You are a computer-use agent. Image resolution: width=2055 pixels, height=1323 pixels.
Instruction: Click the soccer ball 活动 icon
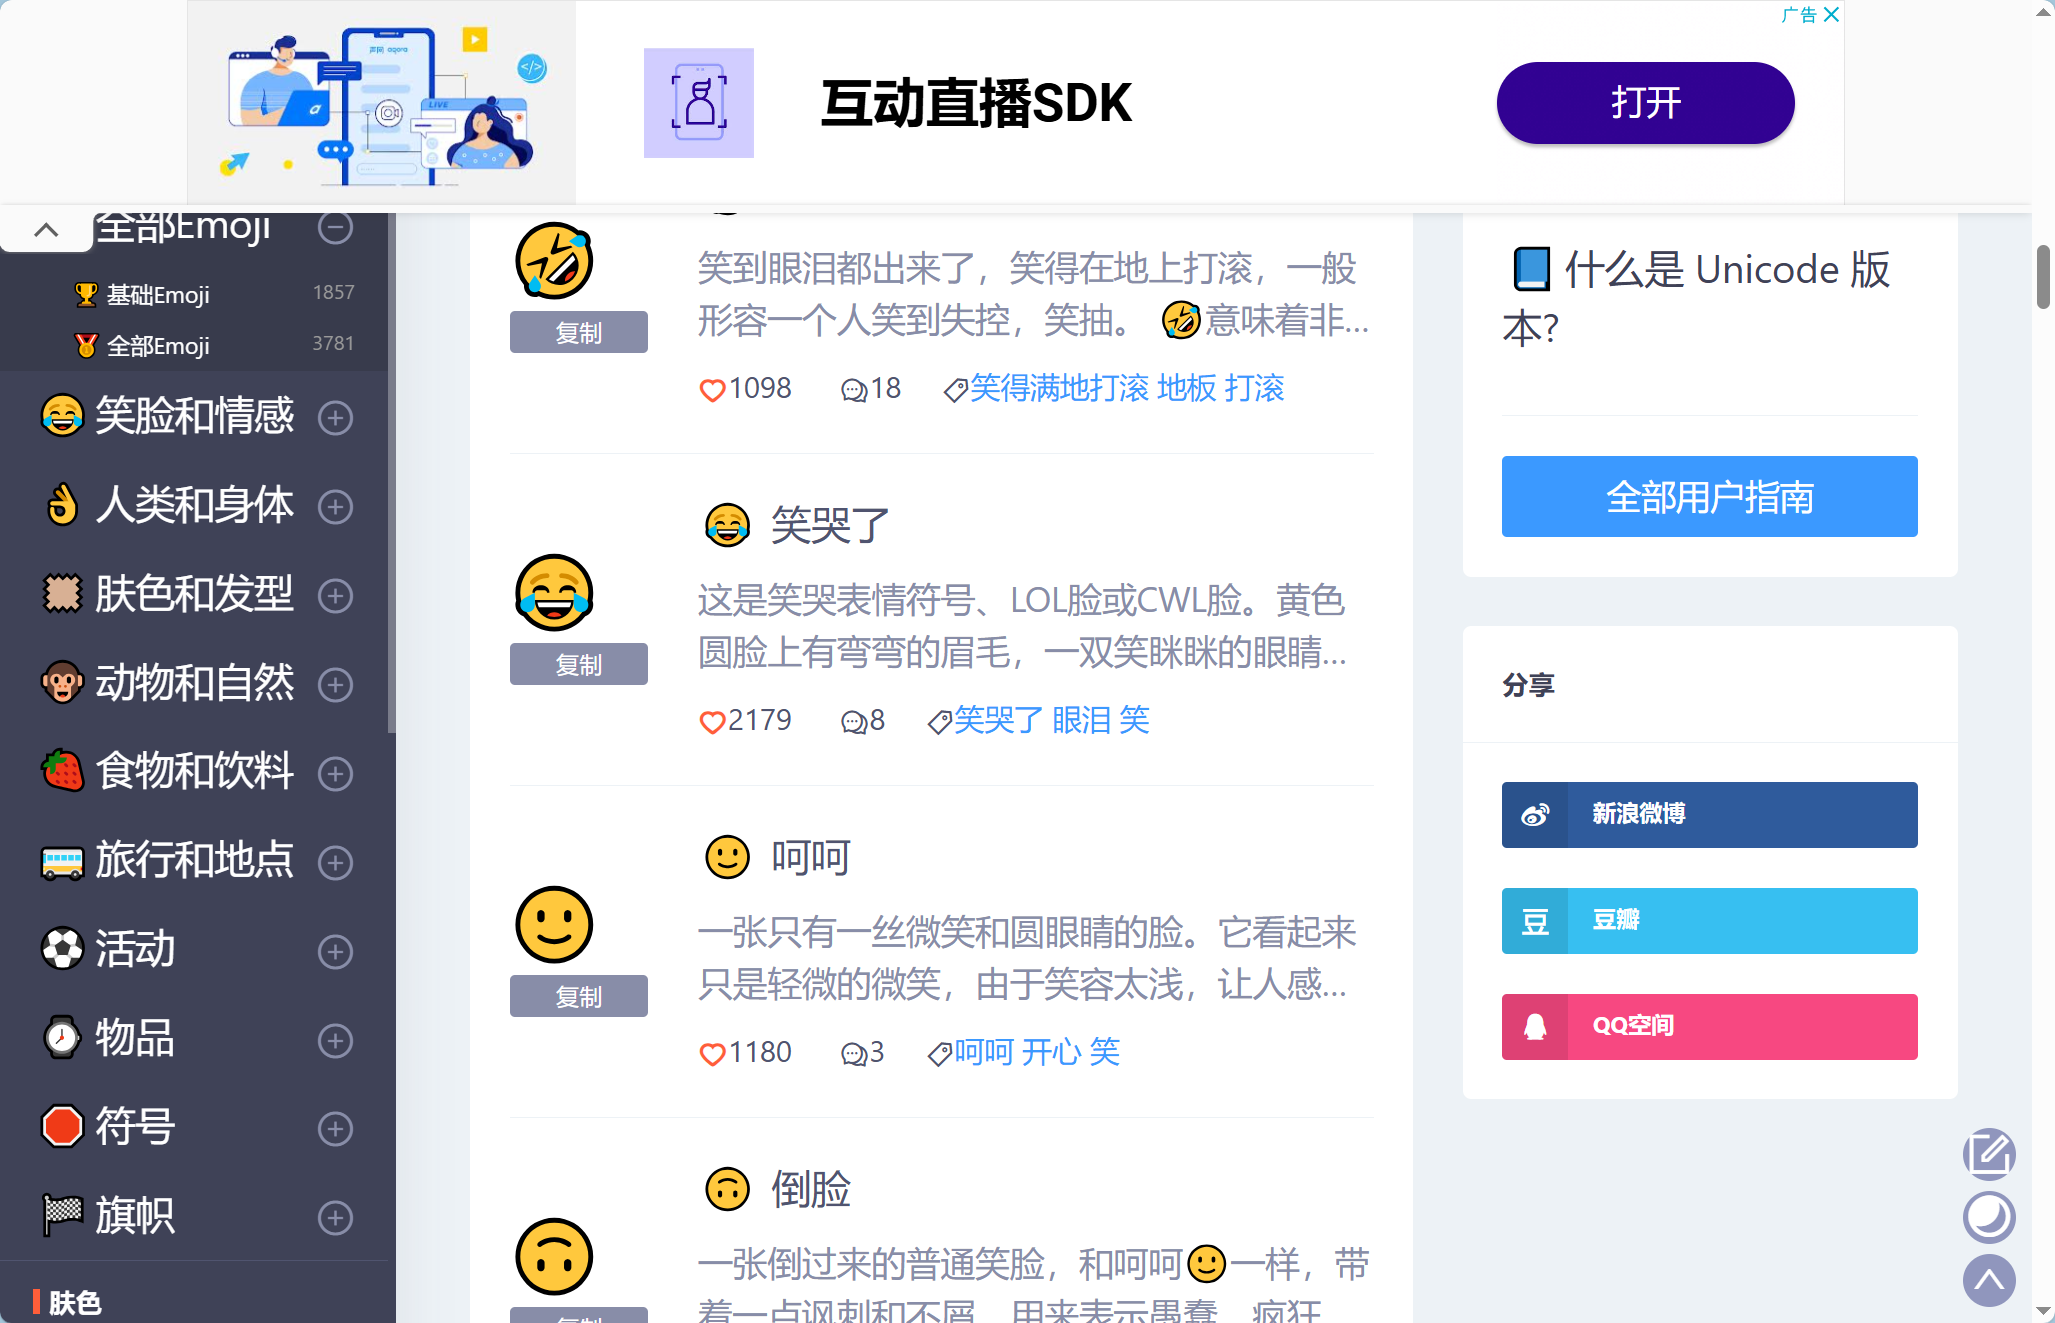tap(62, 949)
